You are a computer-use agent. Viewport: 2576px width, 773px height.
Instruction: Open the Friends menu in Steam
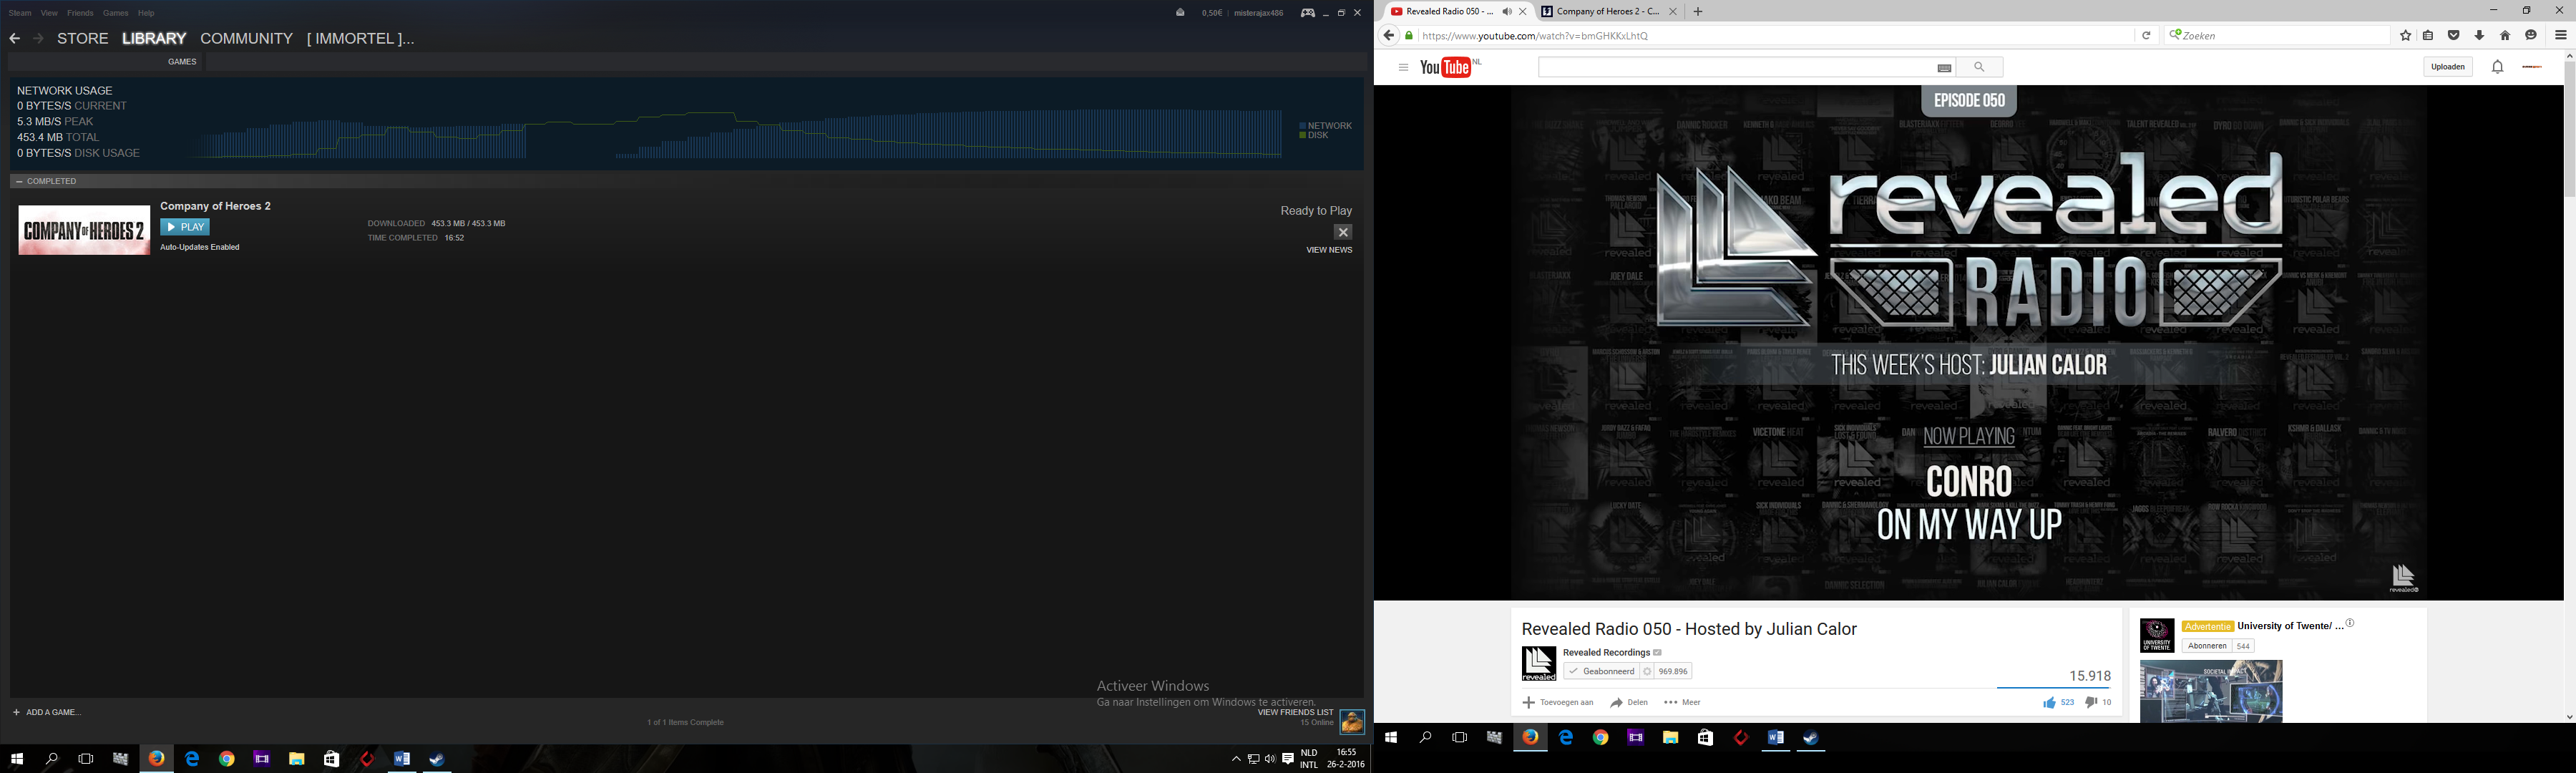click(80, 13)
